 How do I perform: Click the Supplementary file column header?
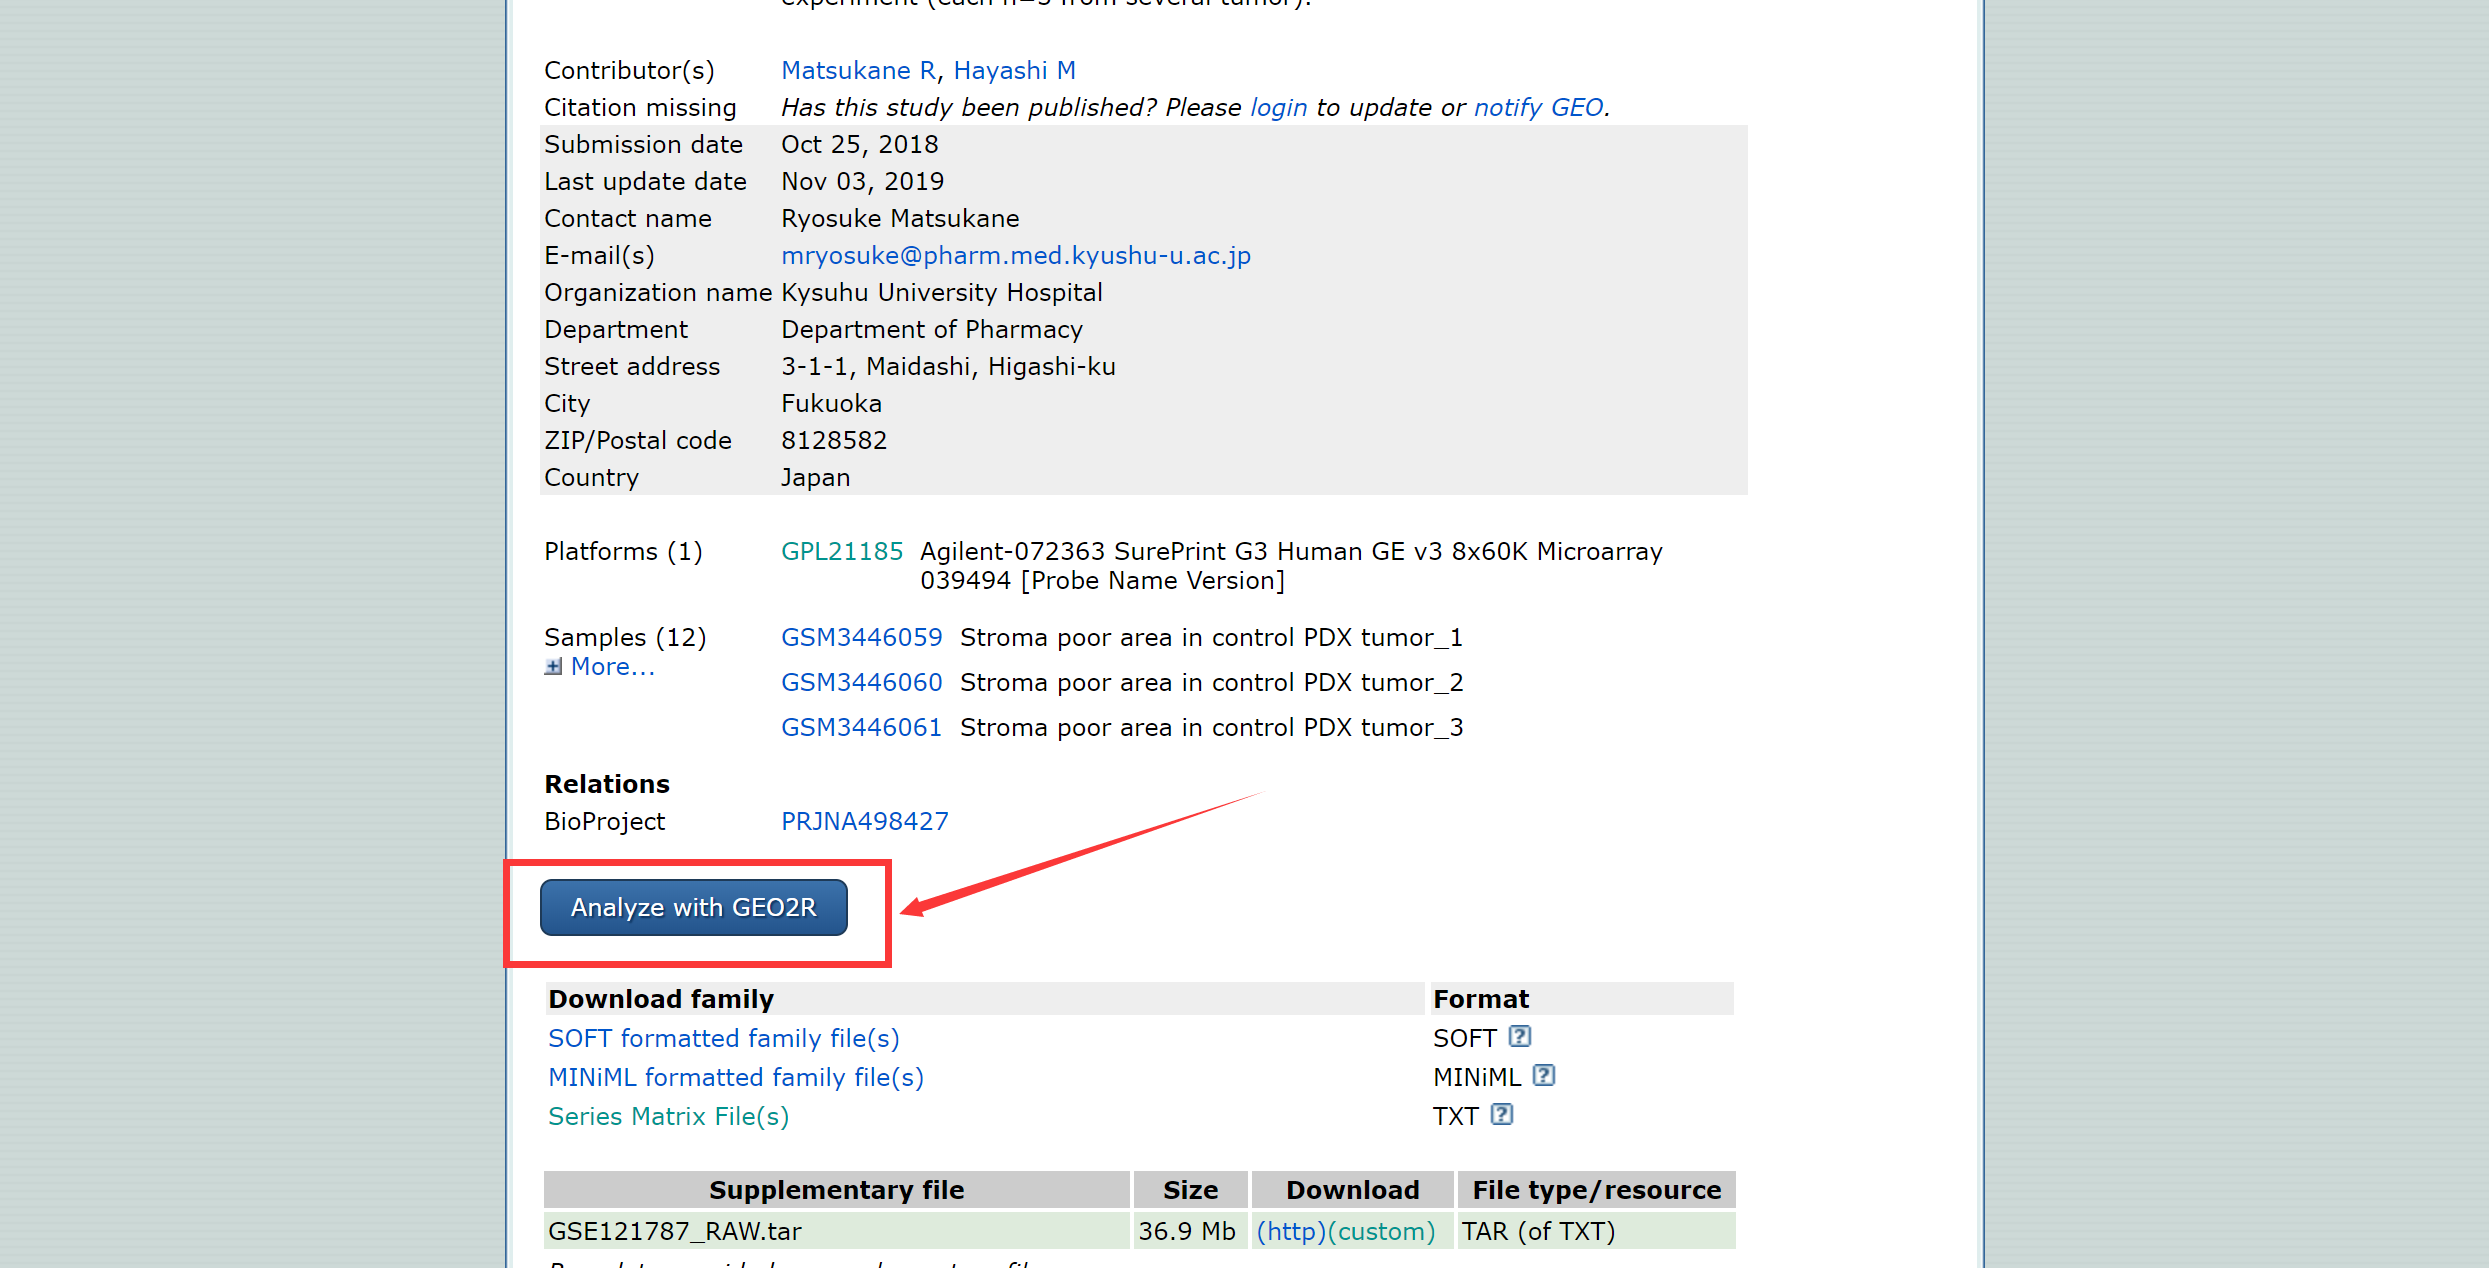pos(836,1190)
